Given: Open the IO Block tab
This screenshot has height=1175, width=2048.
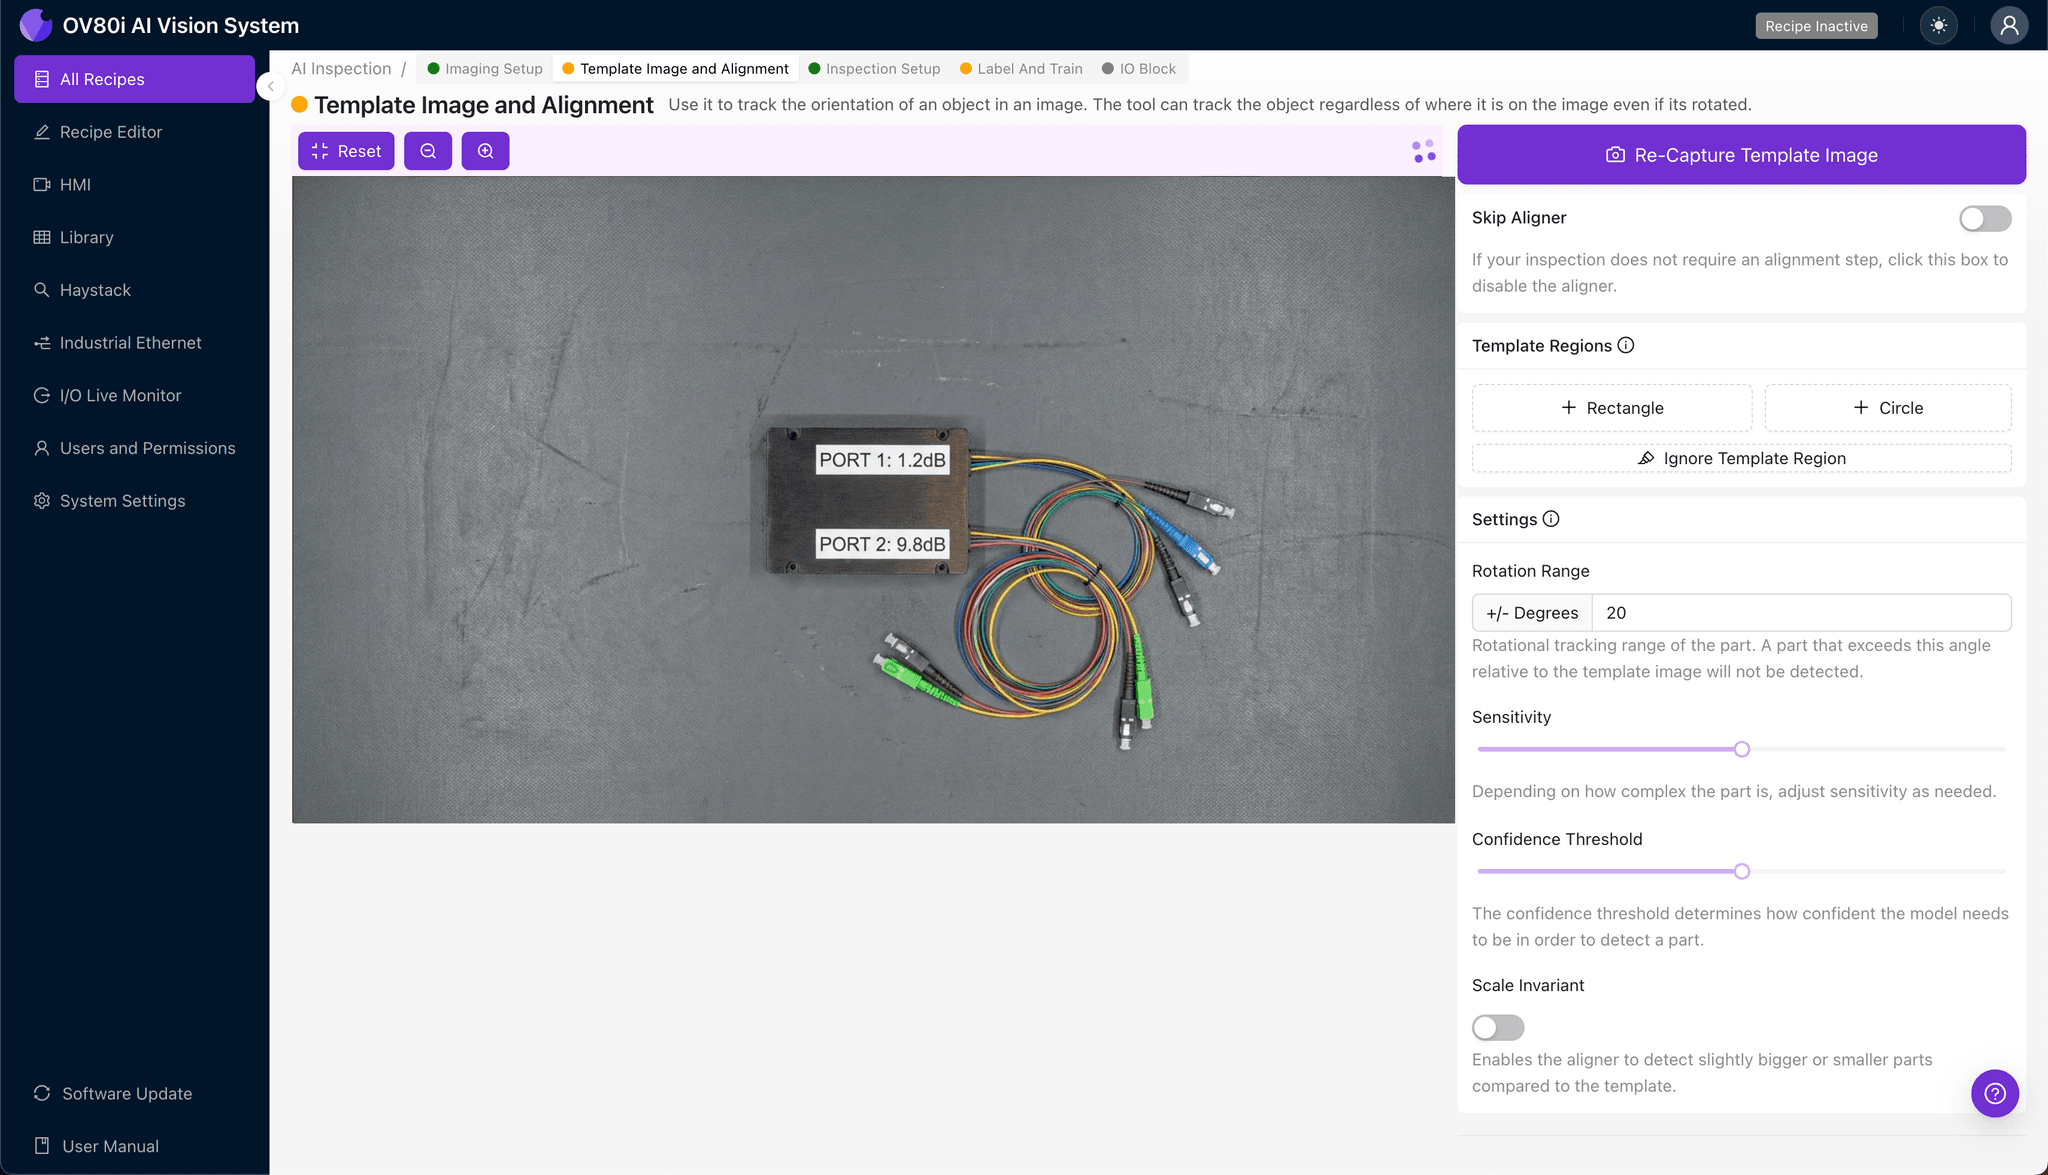Looking at the screenshot, I should tap(1139, 69).
